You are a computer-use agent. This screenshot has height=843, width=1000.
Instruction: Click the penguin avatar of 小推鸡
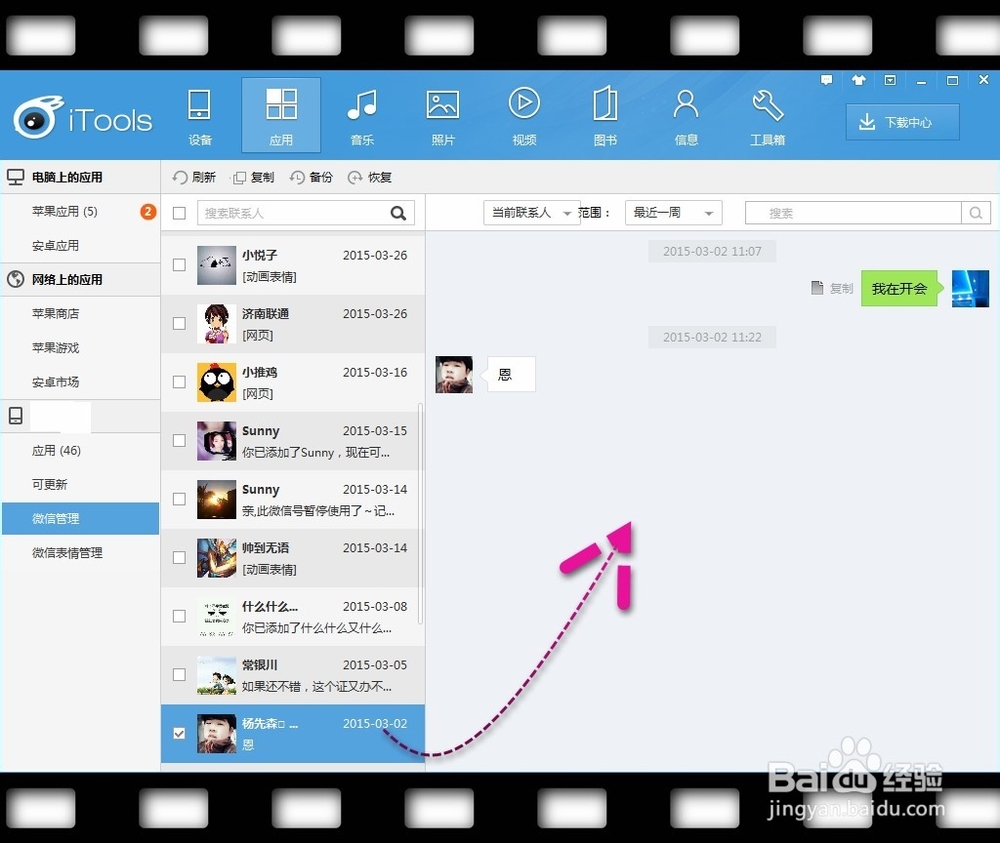click(216, 383)
